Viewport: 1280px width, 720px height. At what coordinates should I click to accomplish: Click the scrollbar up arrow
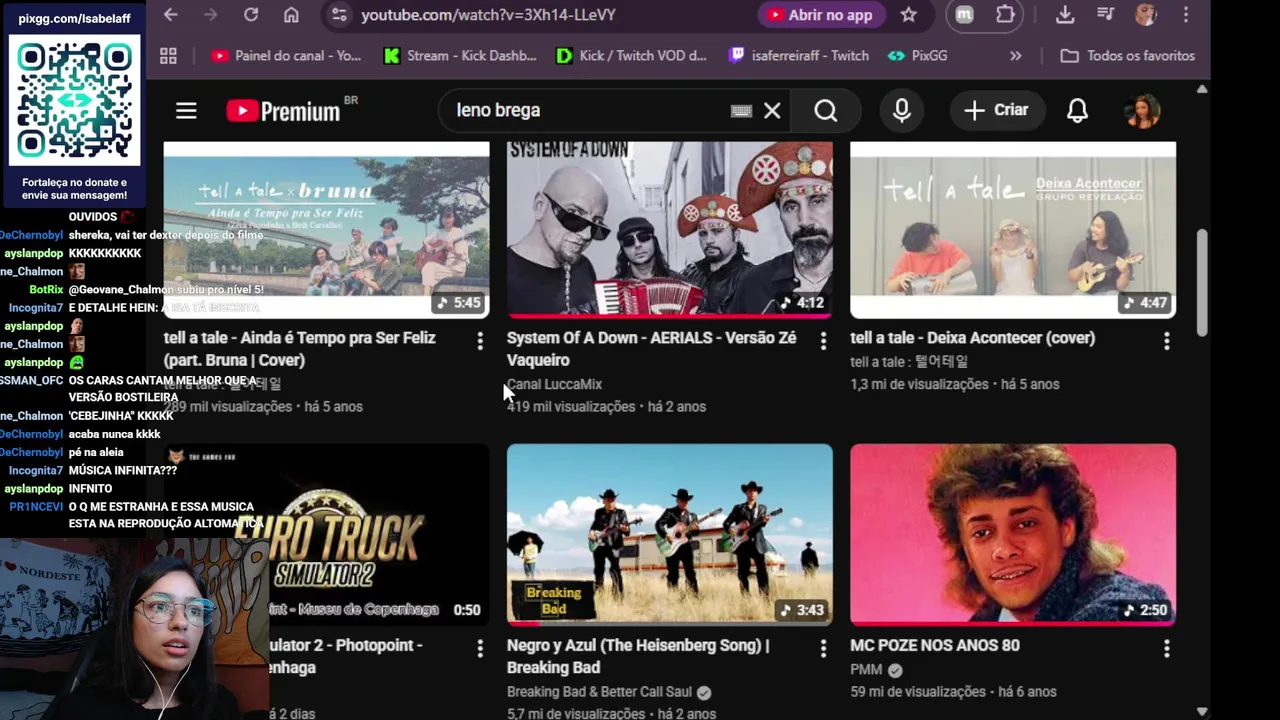point(1202,89)
